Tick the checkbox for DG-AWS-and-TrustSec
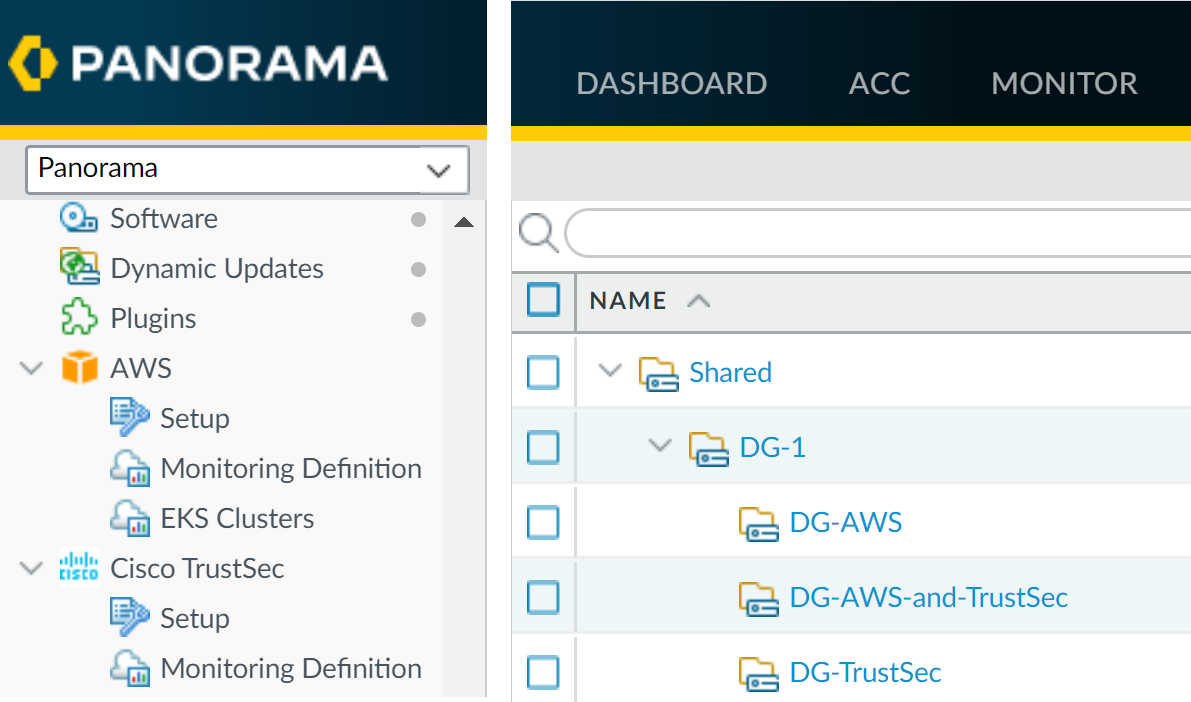This screenshot has height=702, width=1191. [543, 597]
